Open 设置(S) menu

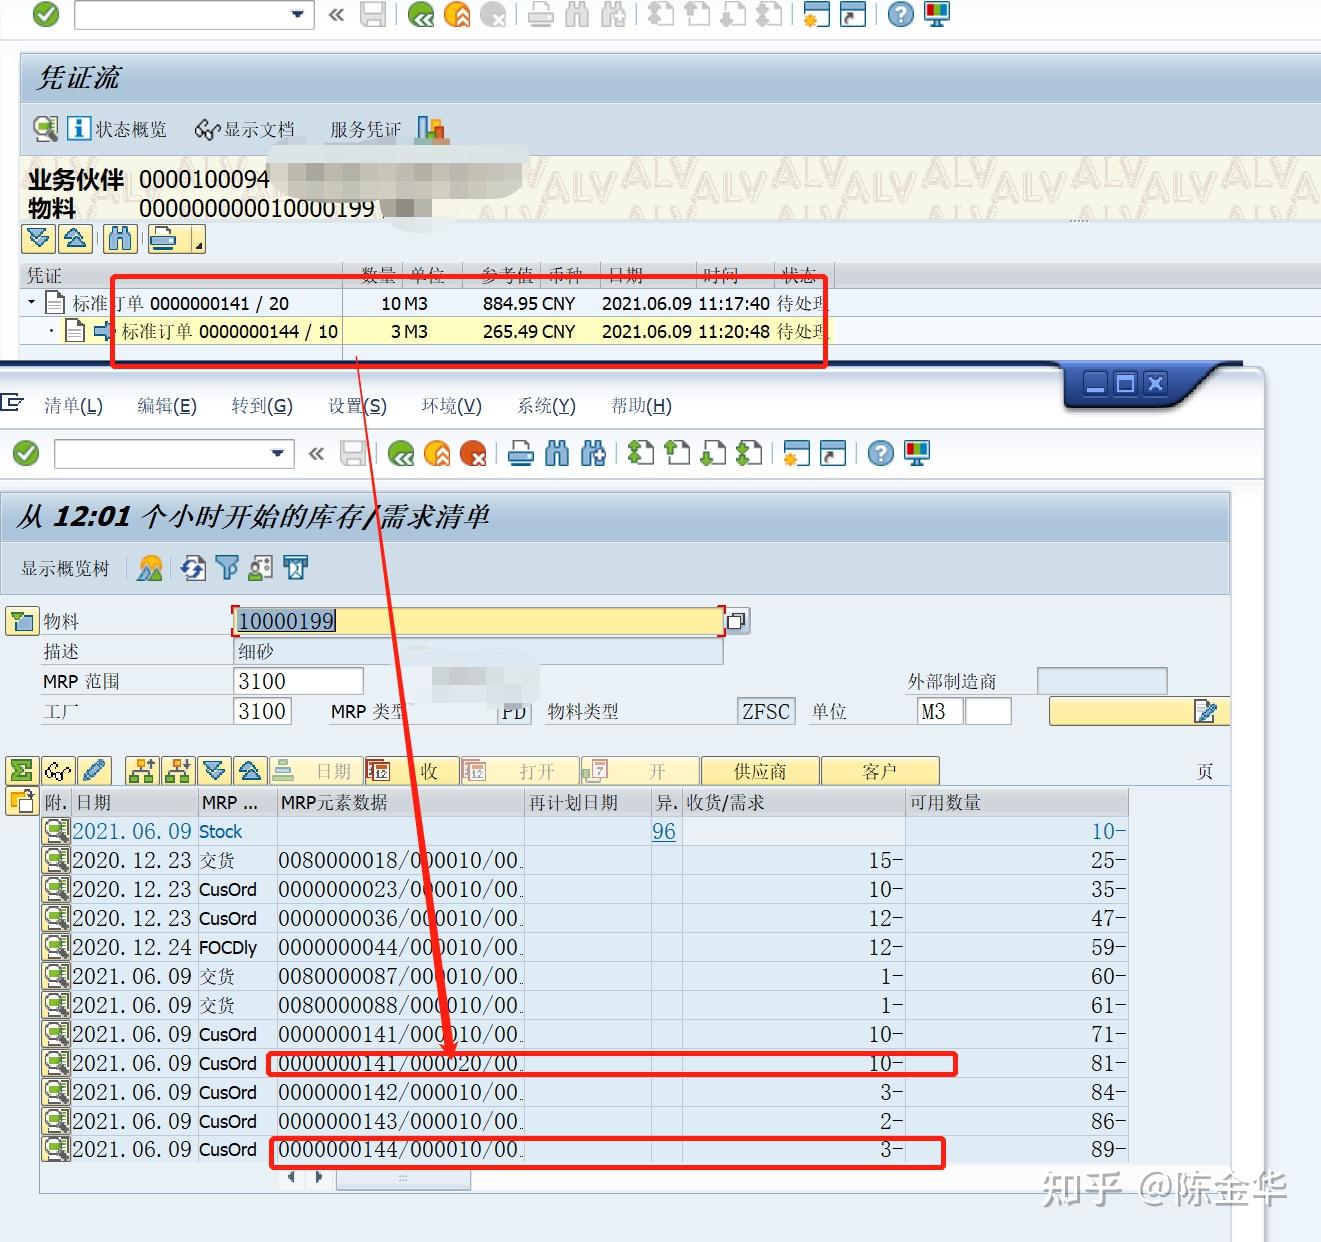[x=358, y=405]
